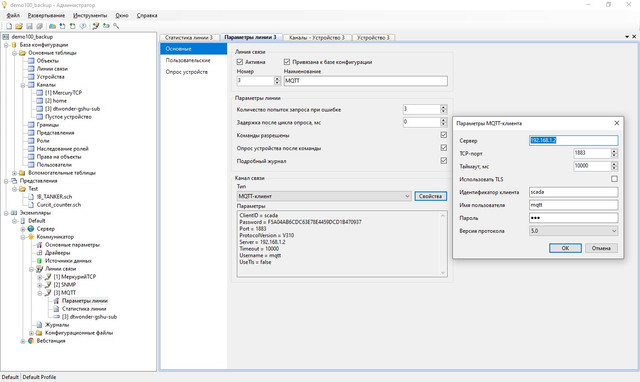Click the magnifier Find toolbar icon
Viewport: 640px width, 382px height.
tap(116, 26)
